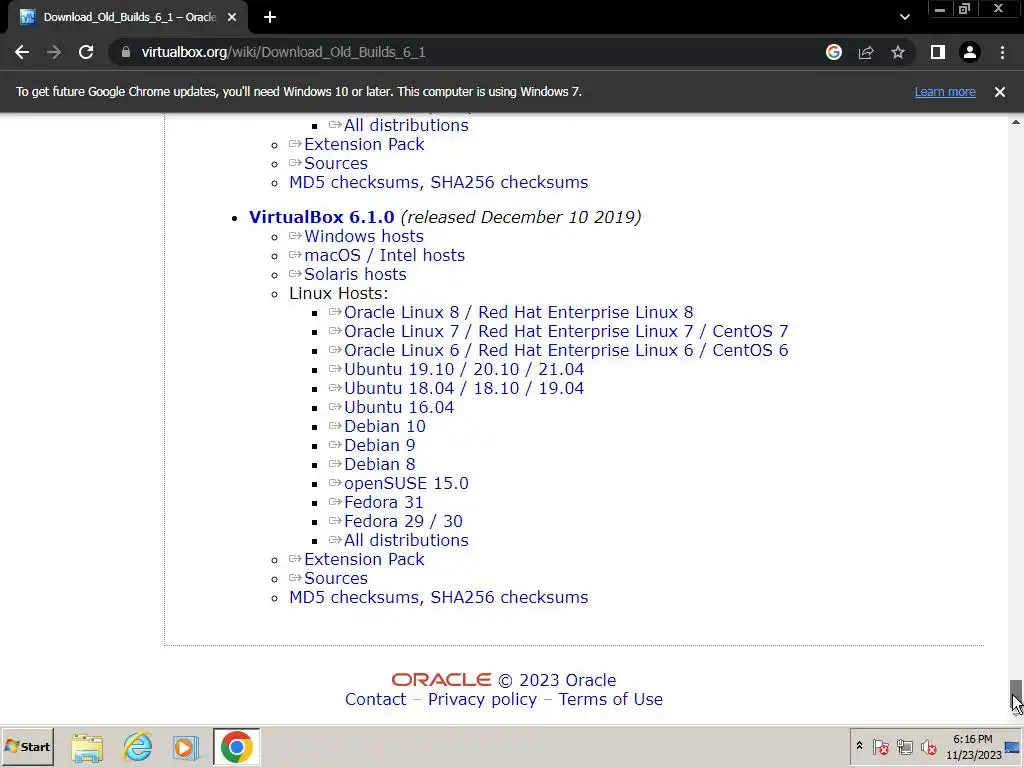Viewport: 1024px width, 768px height.
Task: Reload the VirtualBox page
Action: (x=86, y=52)
